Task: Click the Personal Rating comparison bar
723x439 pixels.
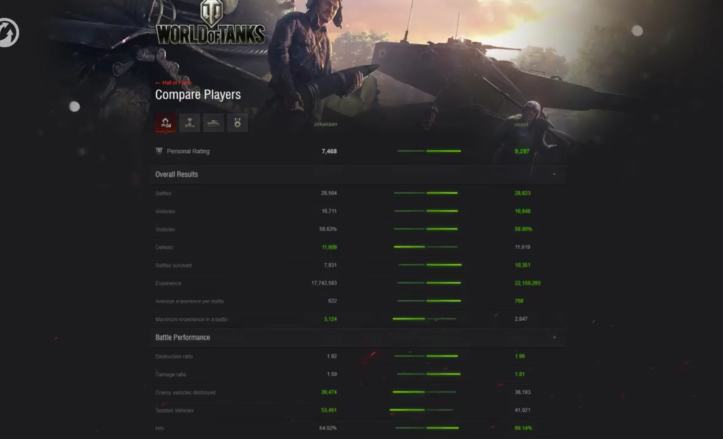Action: [428, 151]
